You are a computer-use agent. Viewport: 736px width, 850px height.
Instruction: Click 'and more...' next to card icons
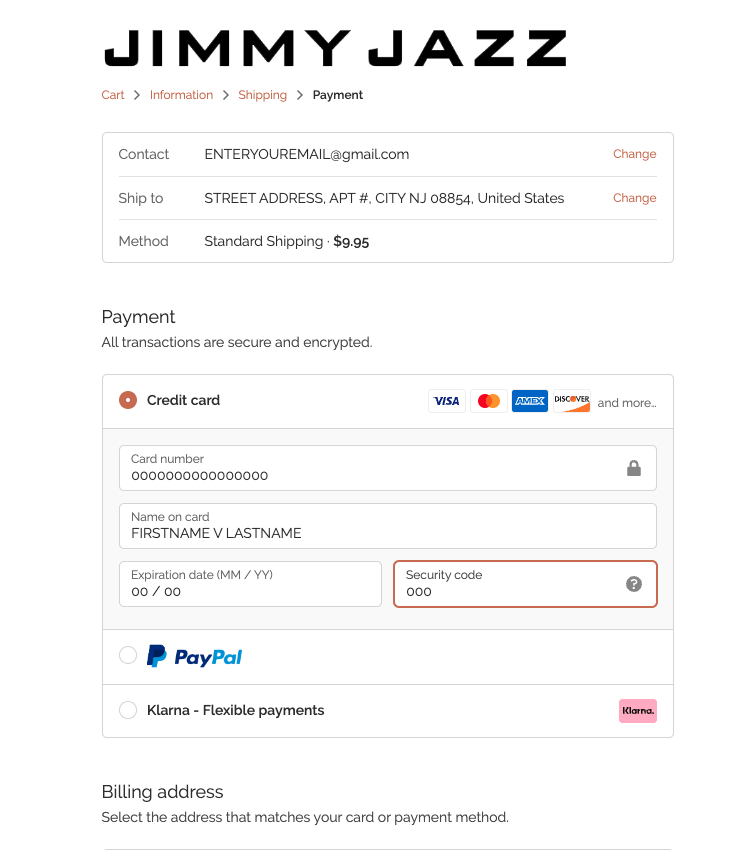coord(625,402)
